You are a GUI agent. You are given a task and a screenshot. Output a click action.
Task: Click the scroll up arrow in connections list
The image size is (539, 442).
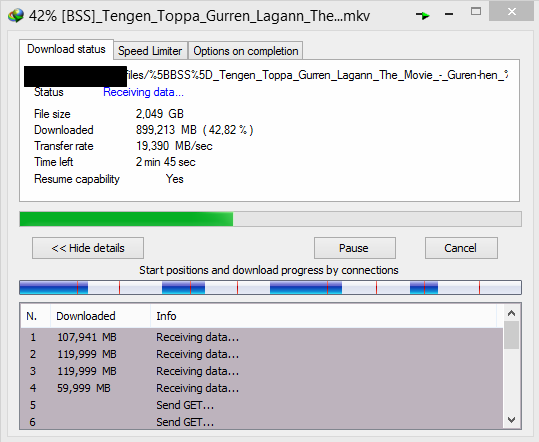click(512, 313)
